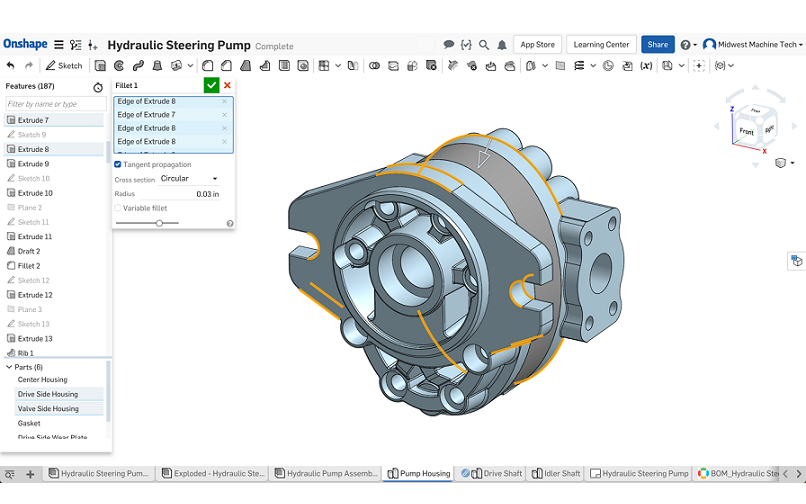The width and height of the screenshot is (806, 504).
Task: Click the frame/selection tool icon
Action: pyautogui.click(x=699, y=65)
